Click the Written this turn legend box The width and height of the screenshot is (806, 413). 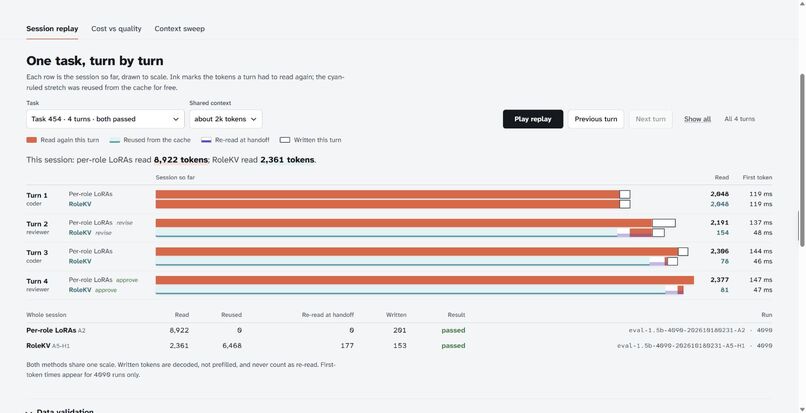point(285,140)
